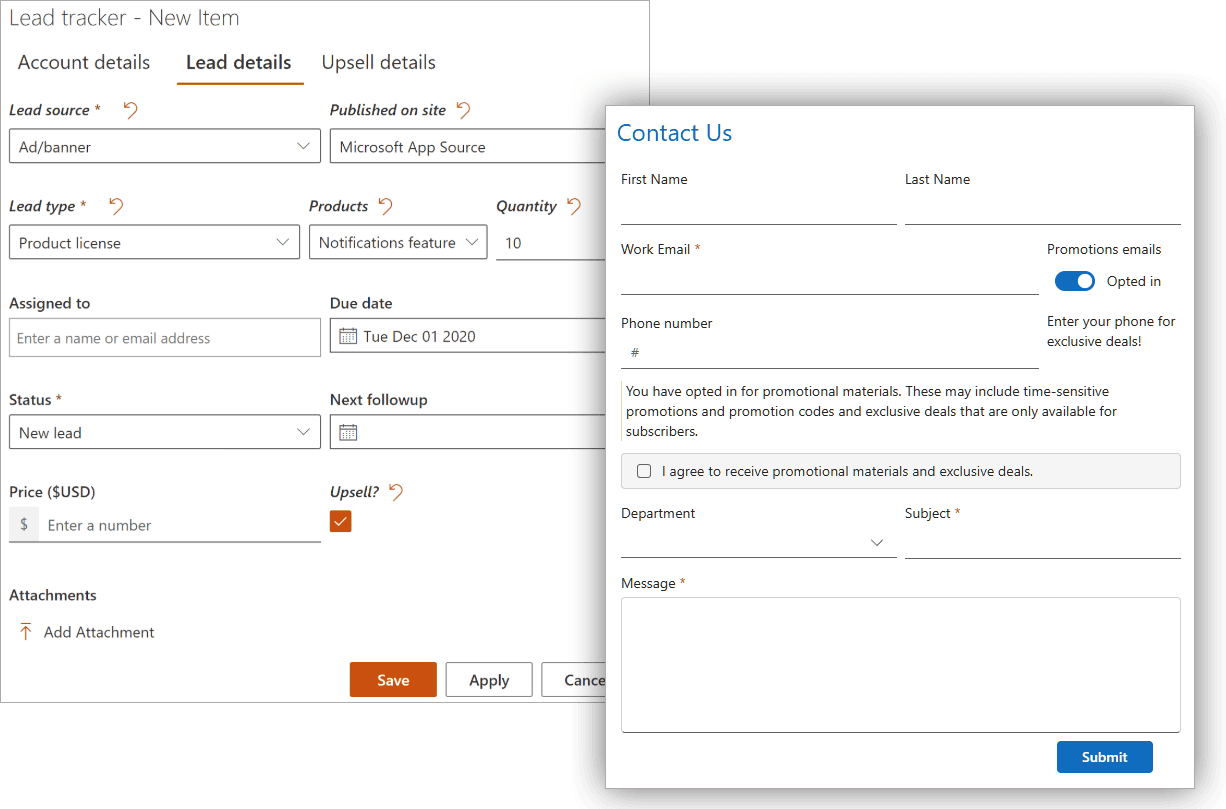Click the dollar sign icon in Price field
1226x809 pixels.
[24, 525]
